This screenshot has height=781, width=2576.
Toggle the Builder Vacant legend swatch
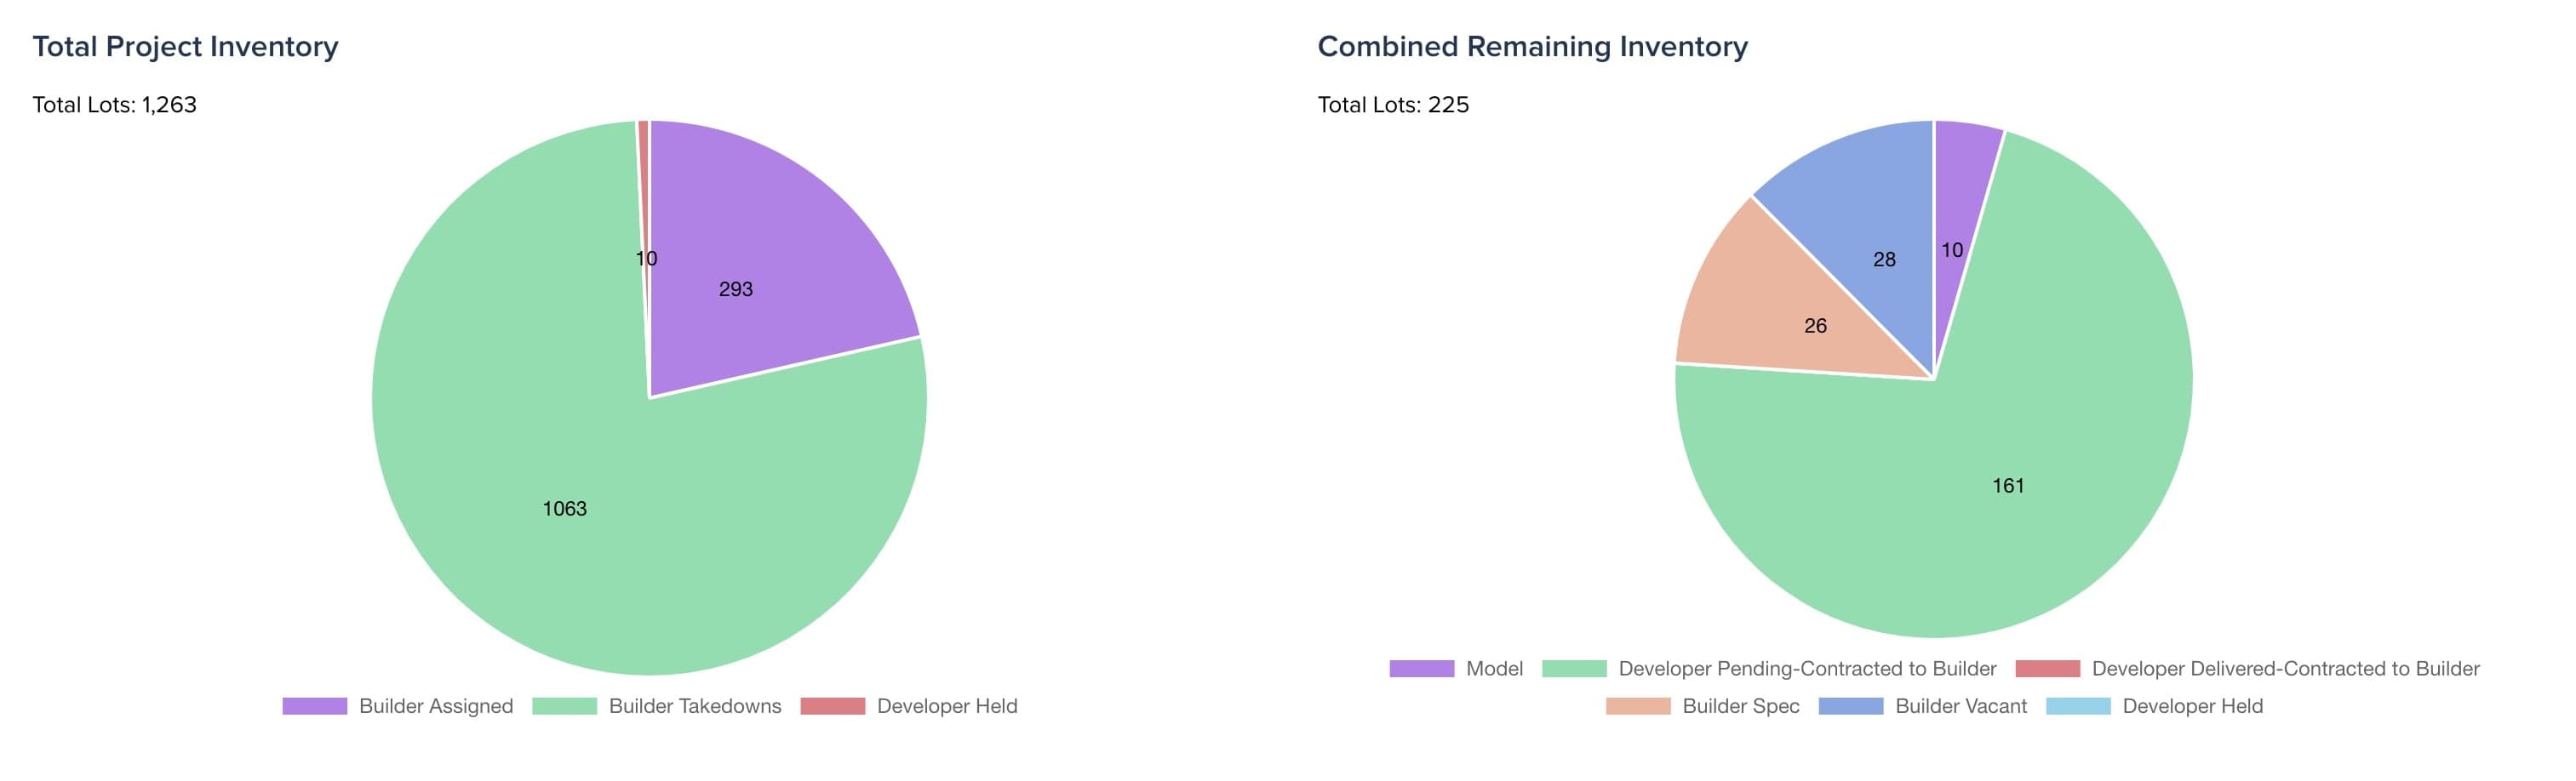1851,706
